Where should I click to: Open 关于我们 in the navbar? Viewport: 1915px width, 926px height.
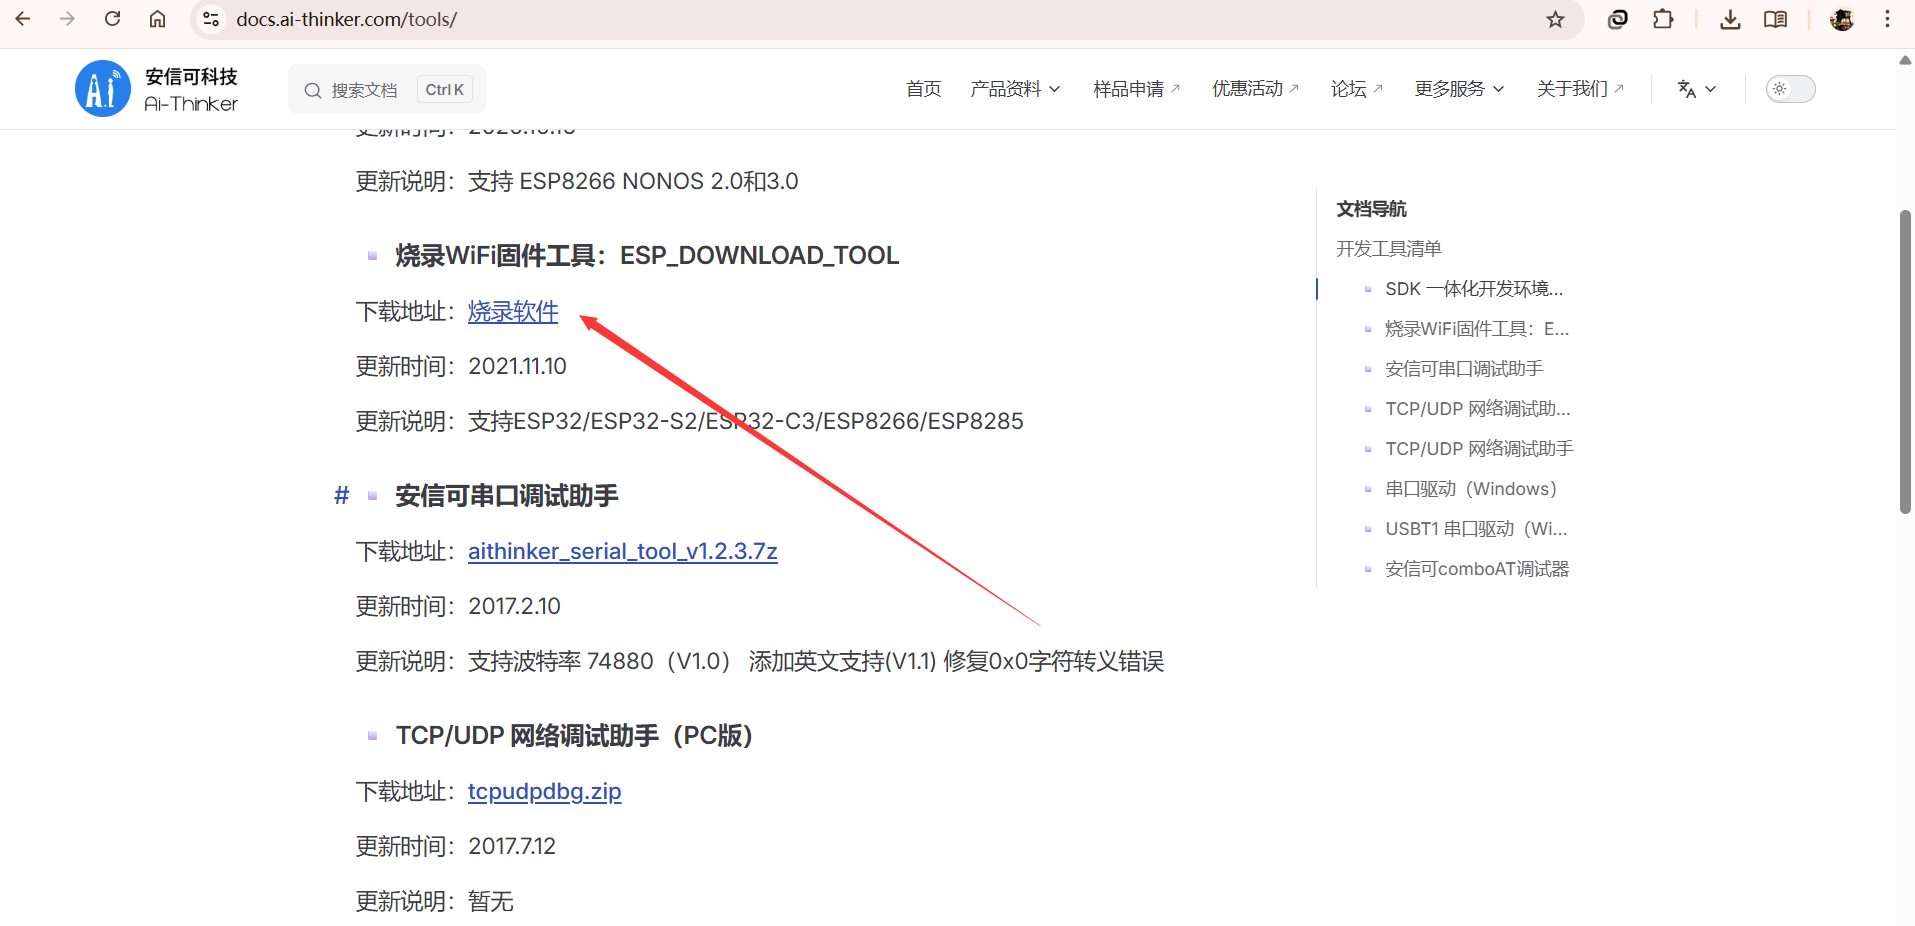pyautogui.click(x=1580, y=89)
